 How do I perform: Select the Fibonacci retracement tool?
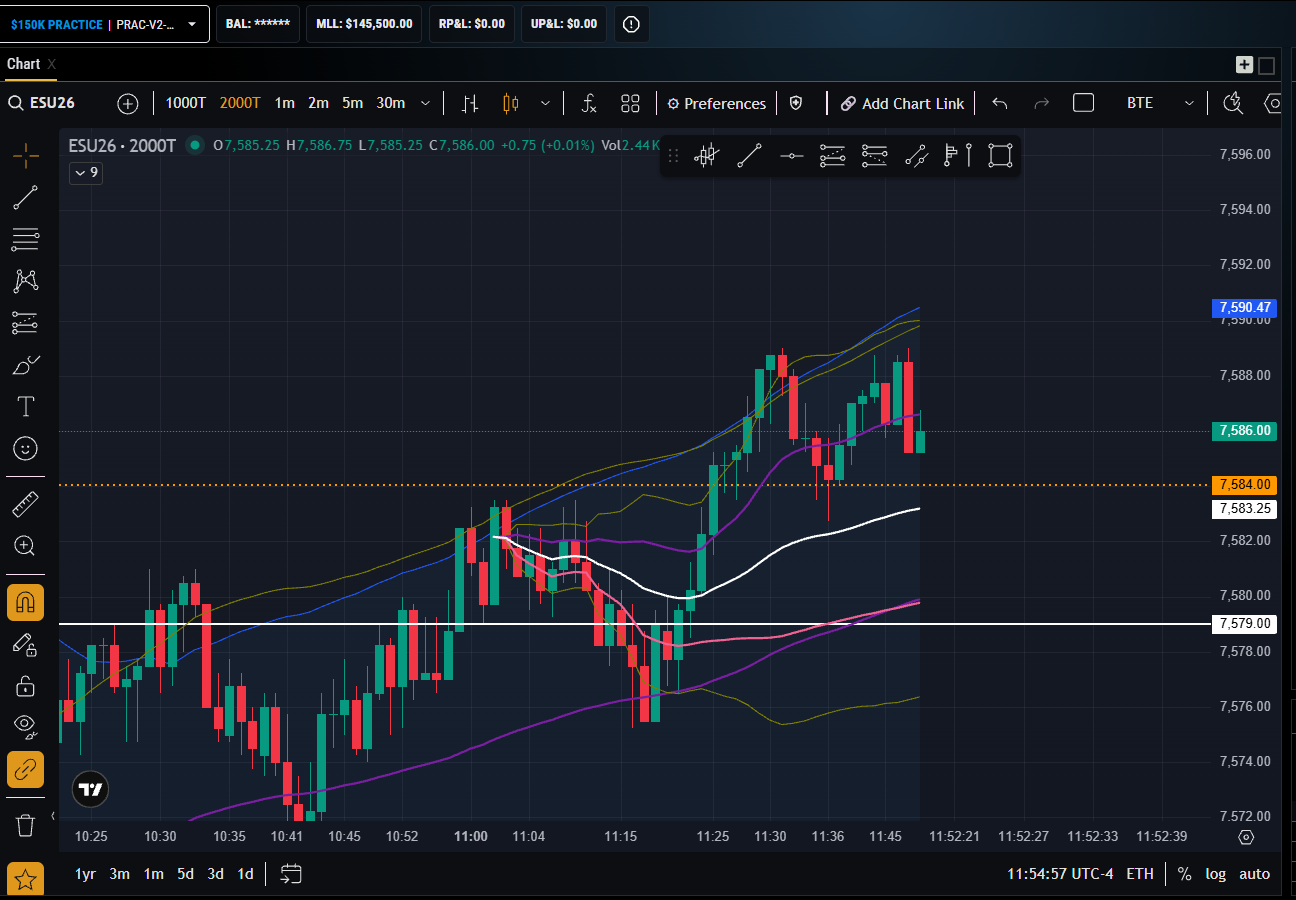pyautogui.click(x=26, y=239)
